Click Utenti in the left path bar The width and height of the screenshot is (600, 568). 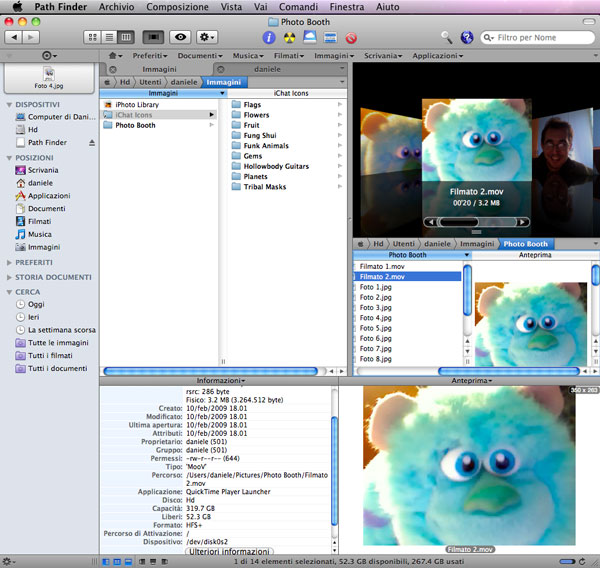click(x=150, y=82)
